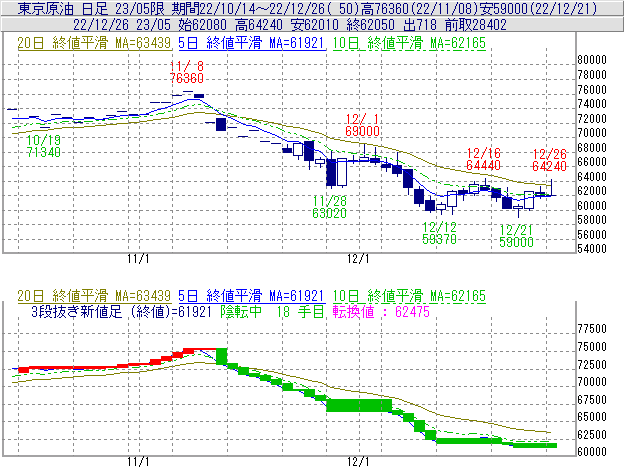Click the 12/21 59000 low label
Viewport: 624px width, 475px height.
click(x=516, y=236)
